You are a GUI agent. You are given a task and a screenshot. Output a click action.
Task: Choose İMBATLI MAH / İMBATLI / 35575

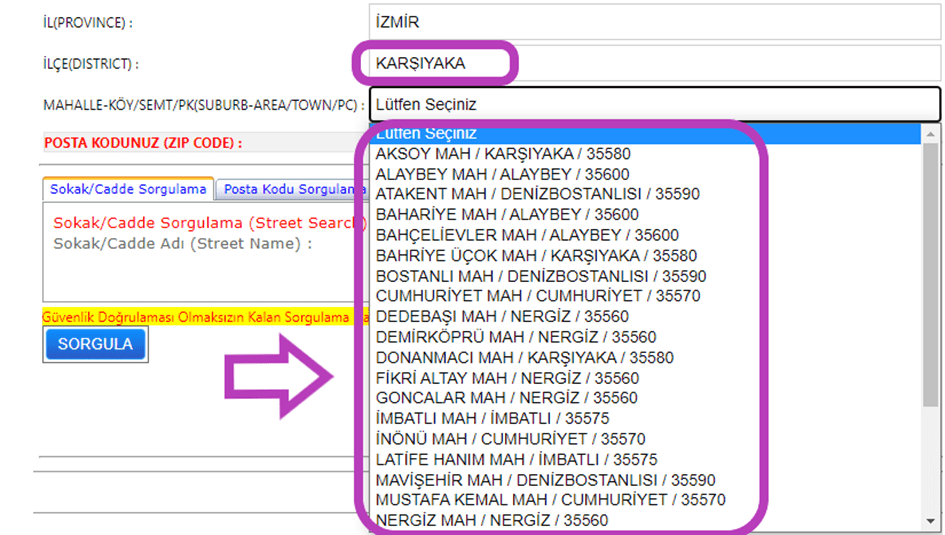click(x=493, y=418)
